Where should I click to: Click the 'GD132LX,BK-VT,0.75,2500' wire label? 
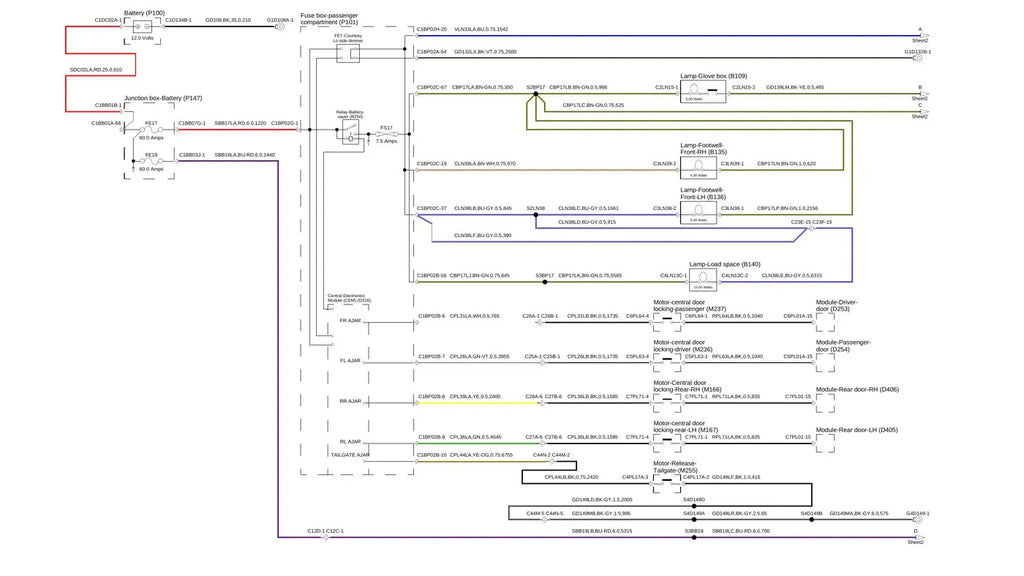tap(485, 52)
